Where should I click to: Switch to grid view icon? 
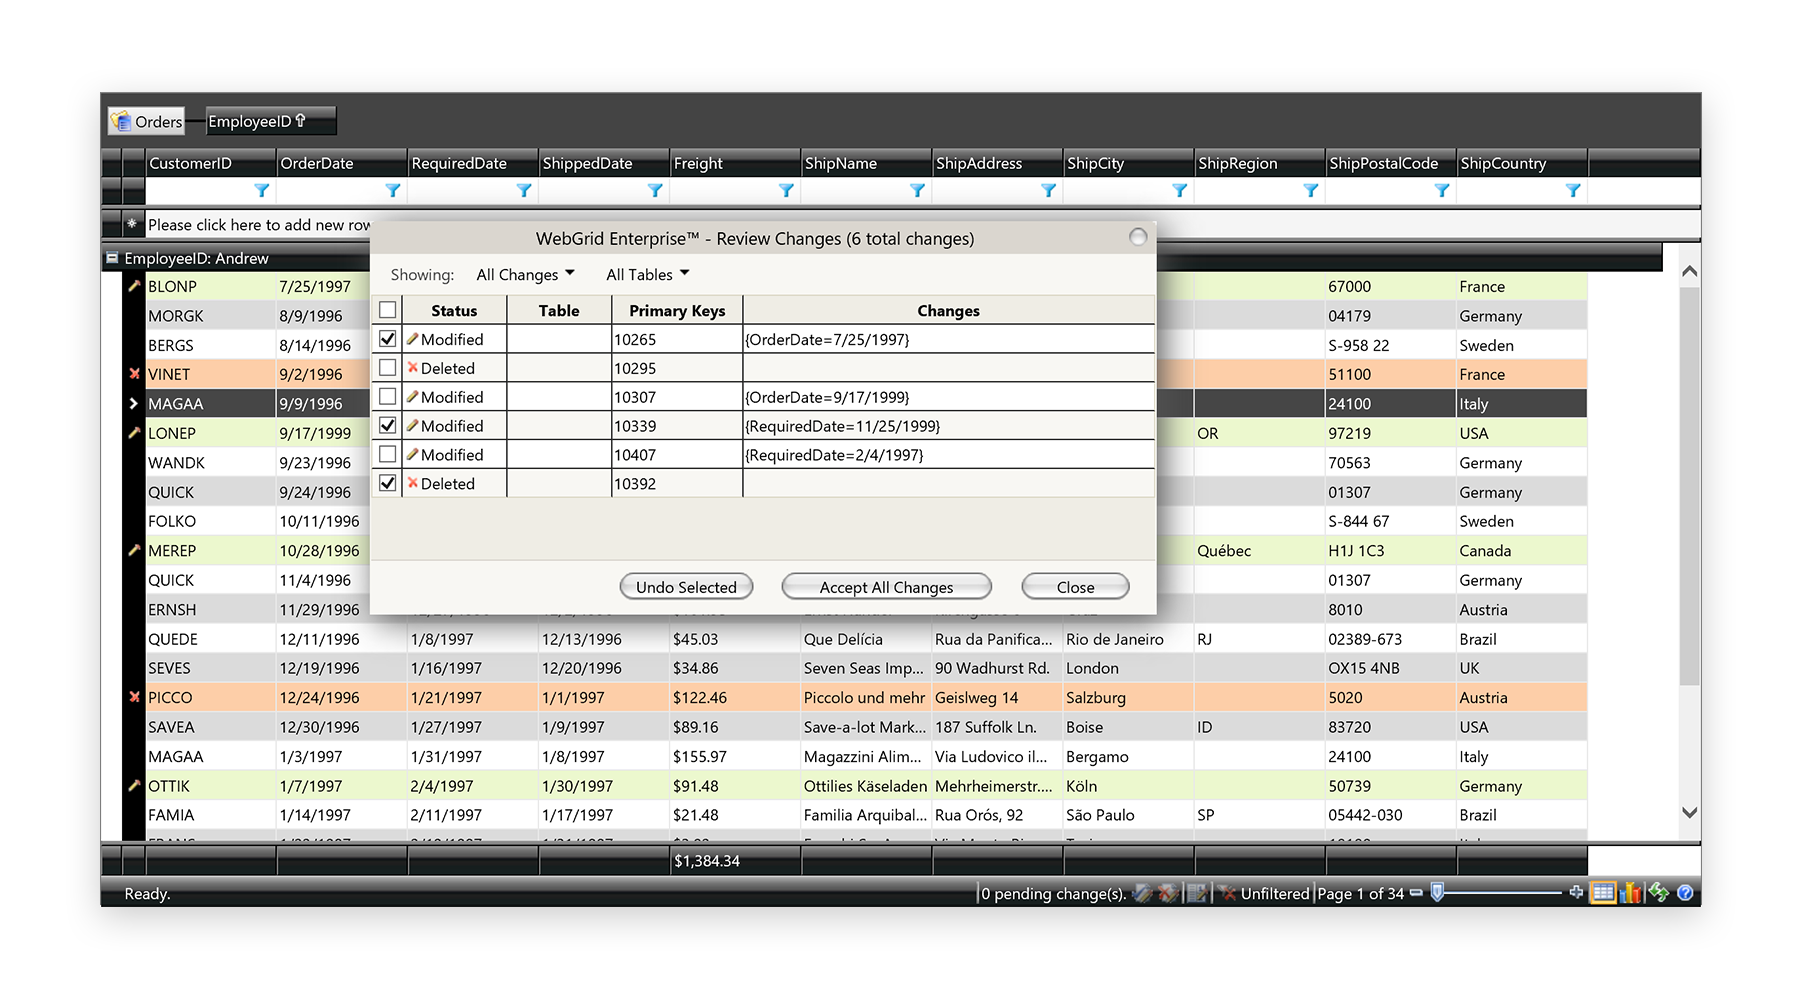pos(1603,893)
